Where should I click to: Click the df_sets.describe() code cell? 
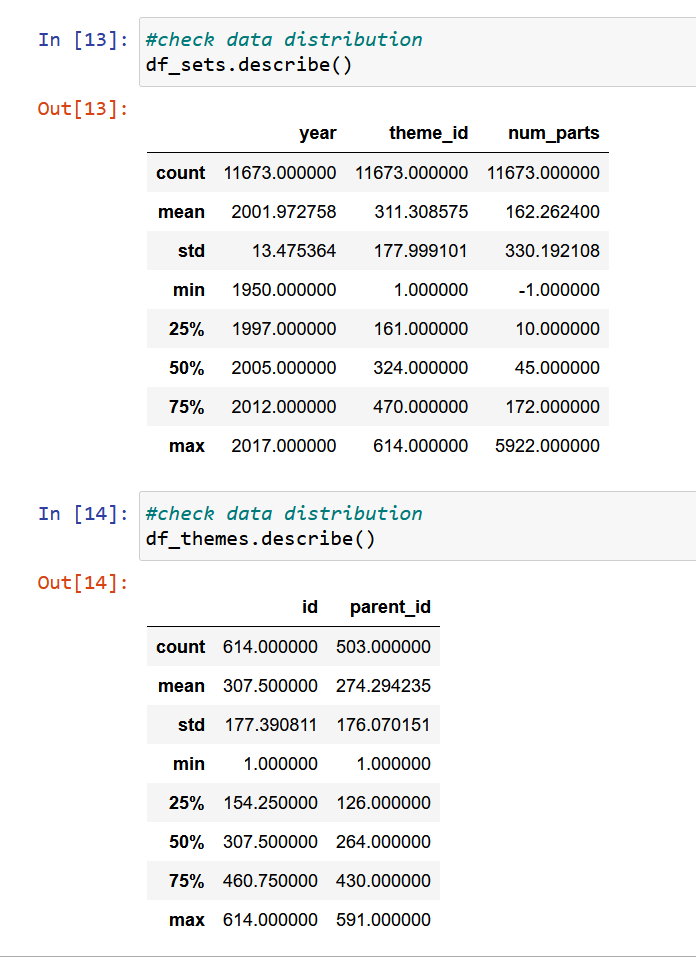(418, 52)
